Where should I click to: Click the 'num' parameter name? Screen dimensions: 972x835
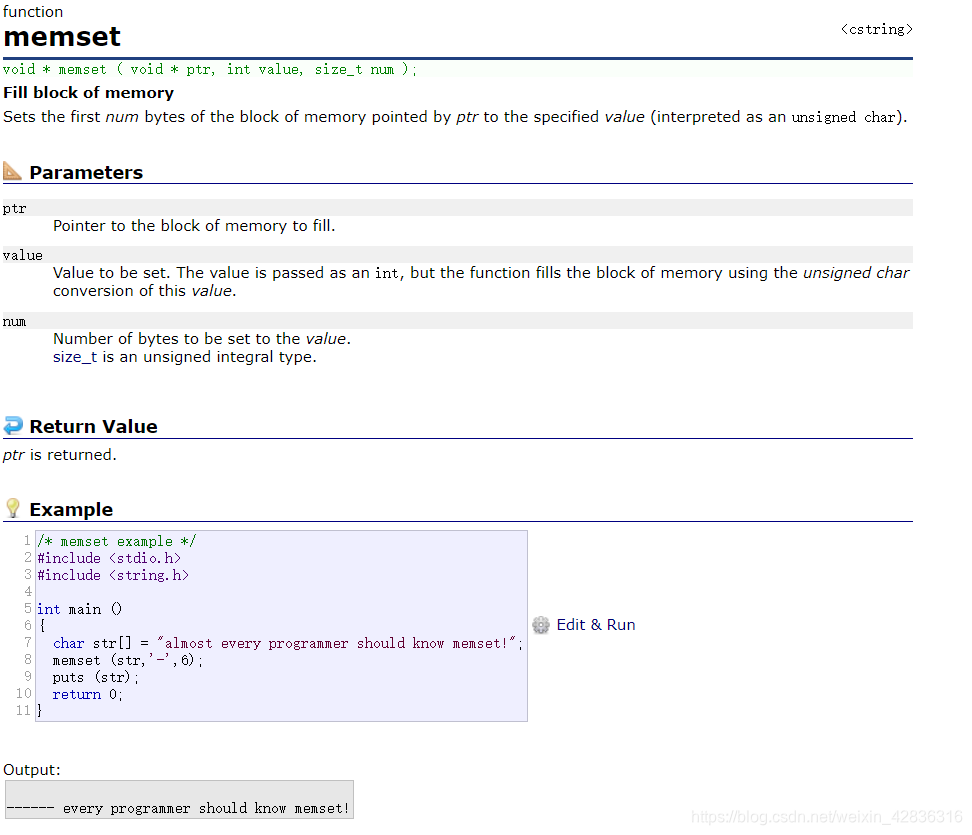(x=14, y=321)
